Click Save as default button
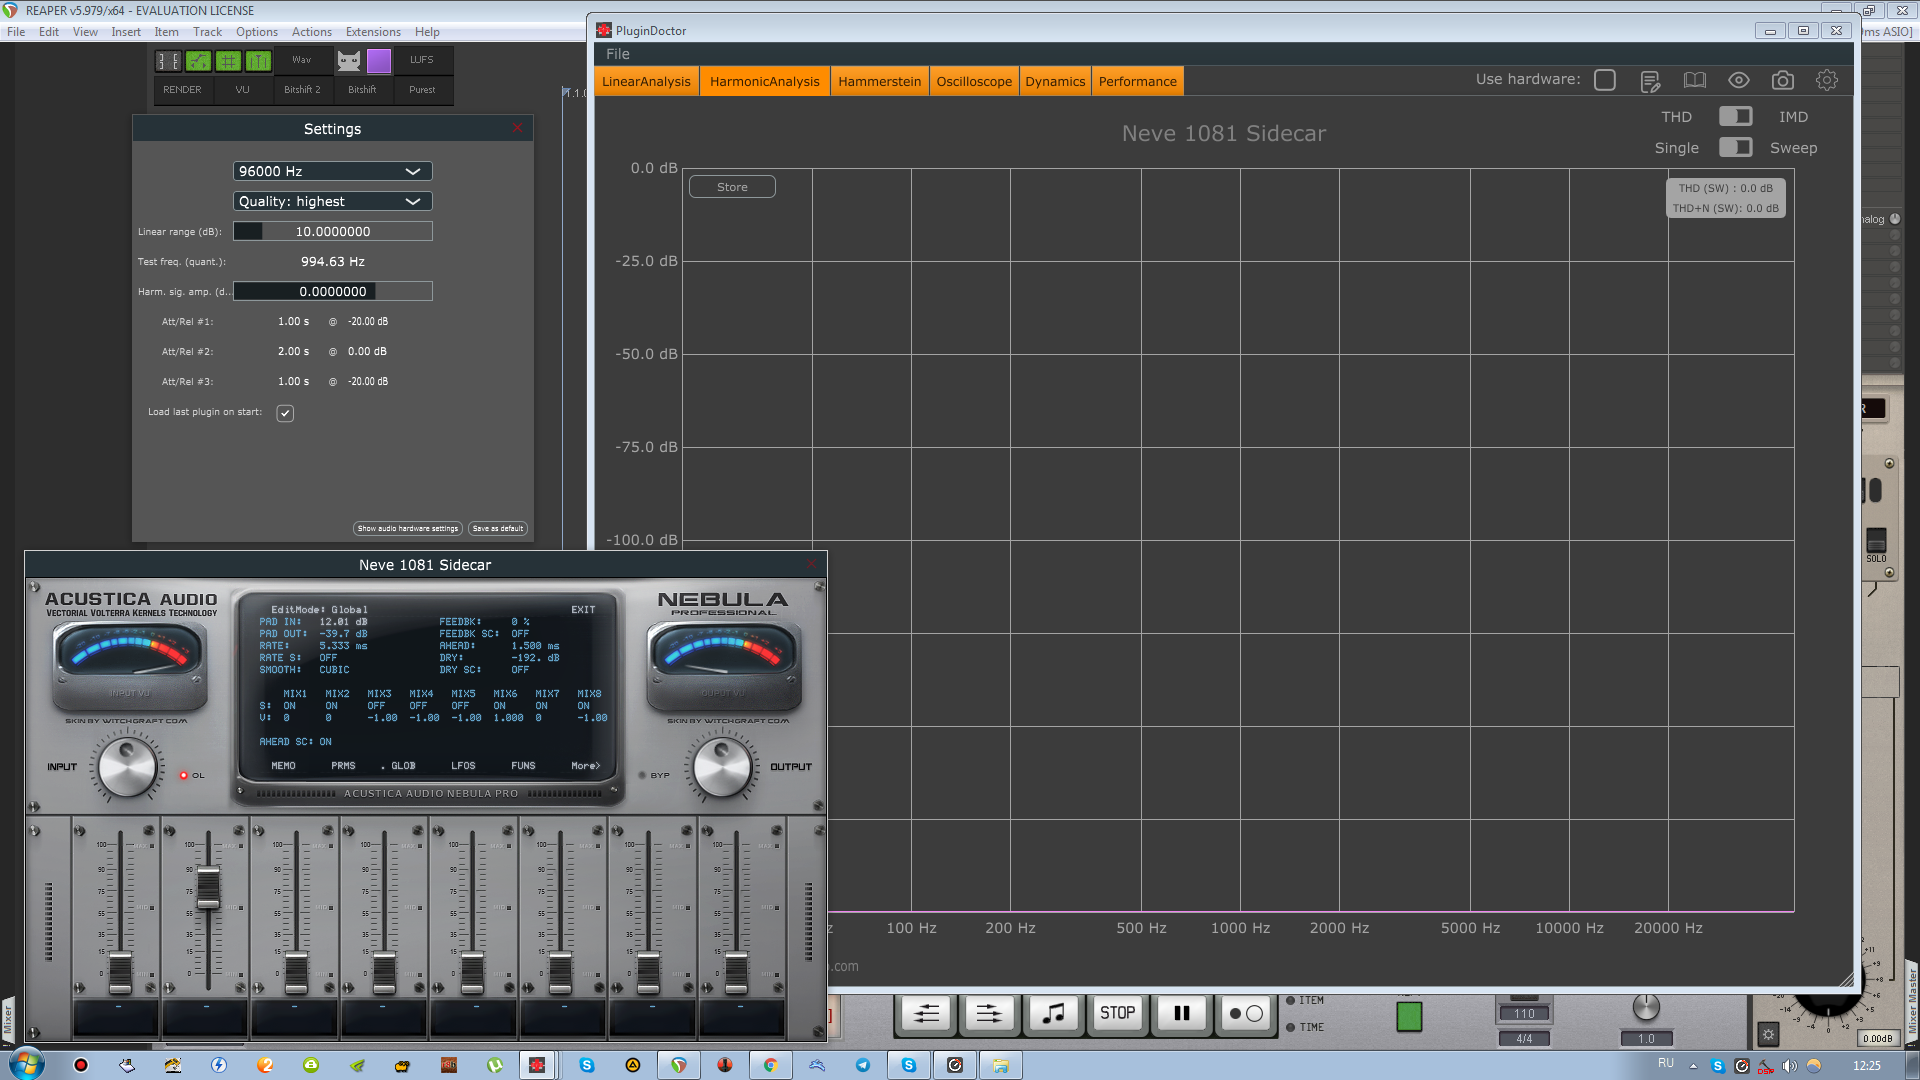 (497, 528)
